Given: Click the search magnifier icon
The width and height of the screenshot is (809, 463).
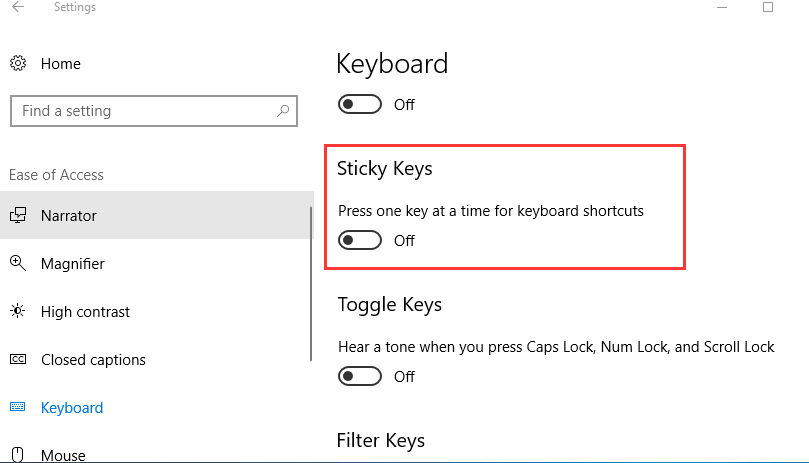Looking at the screenshot, I should (284, 111).
